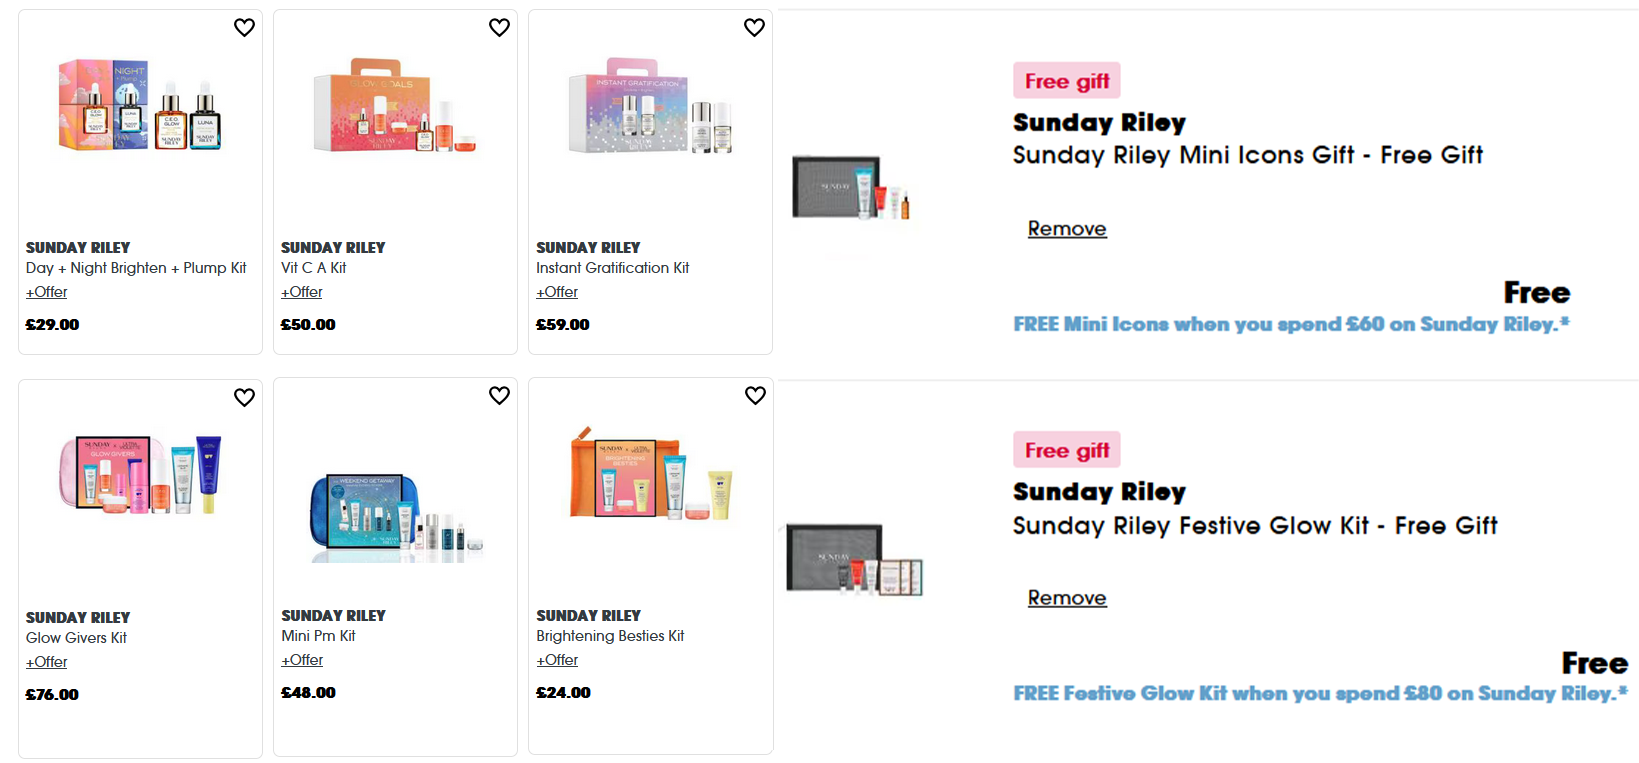Open the Glow Givers Kit thumbnail
This screenshot has height=763, width=1639.
coord(139,477)
